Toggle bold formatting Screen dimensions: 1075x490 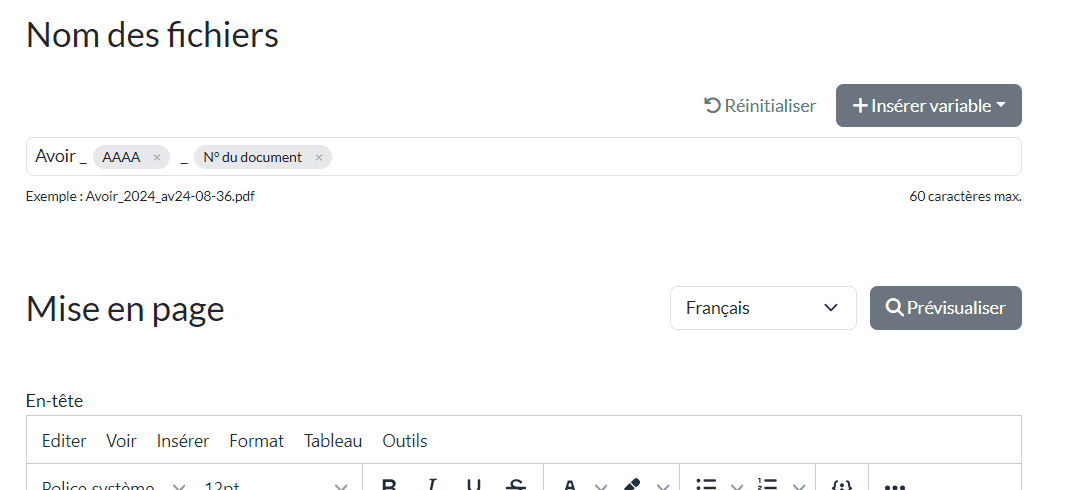[x=389, y=485]
